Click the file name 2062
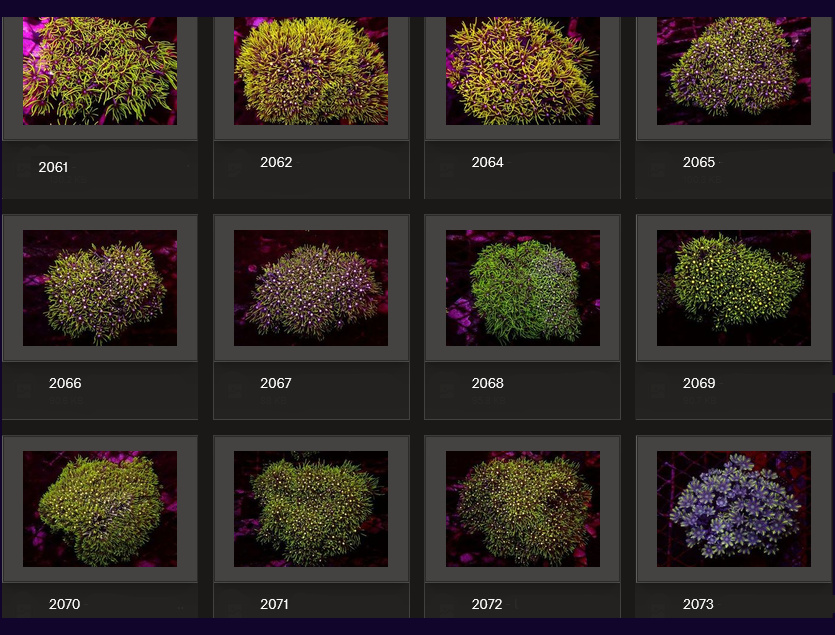The height and width of the screenshot is (635, 835). pyautogui.click(x=276, y=162)
